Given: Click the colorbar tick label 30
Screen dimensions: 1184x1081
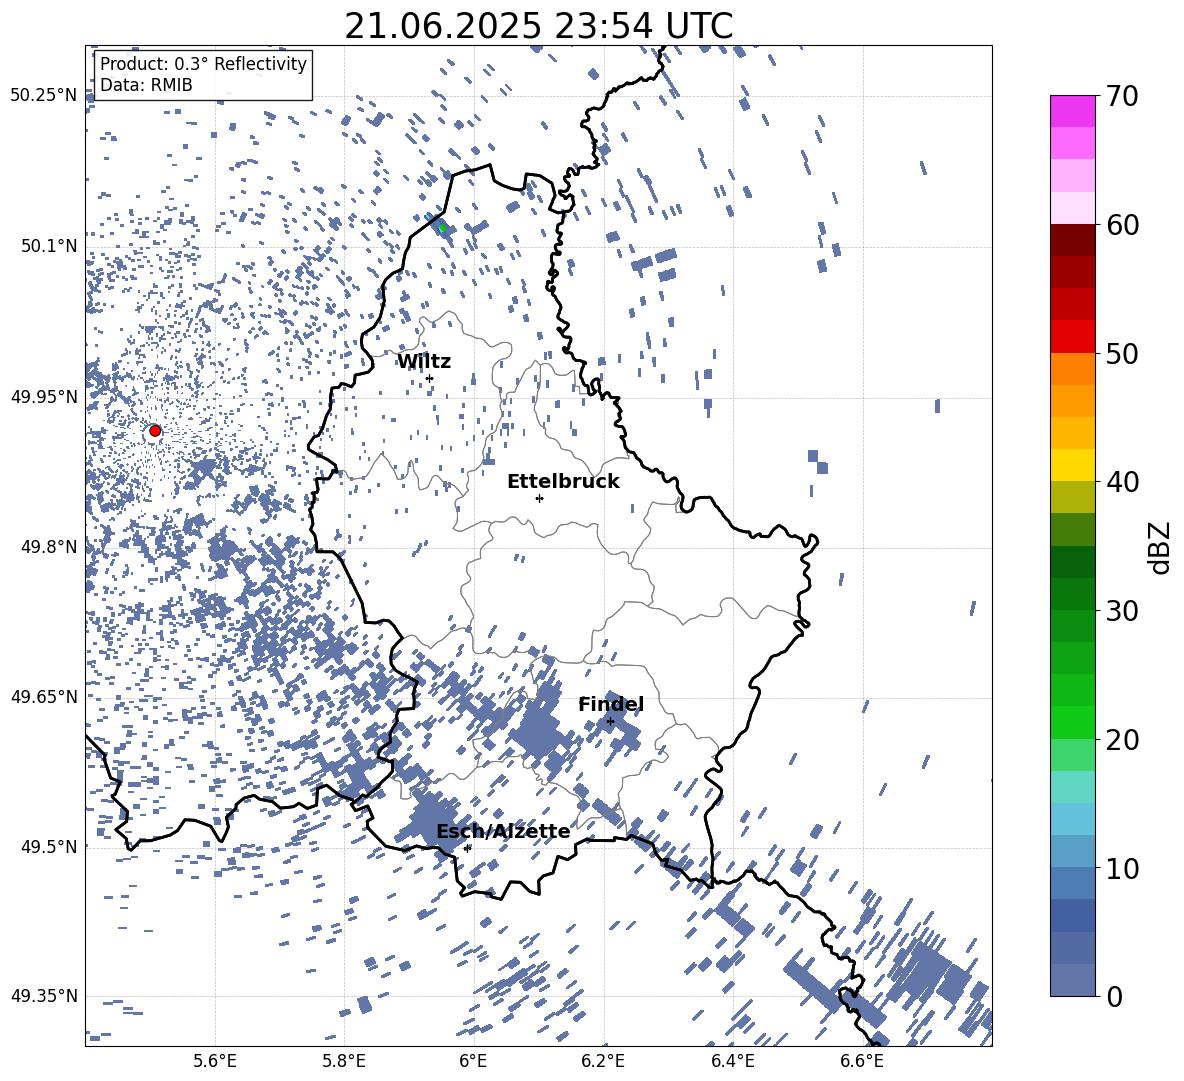Looking at the screenshot, I should point(1122,611).
